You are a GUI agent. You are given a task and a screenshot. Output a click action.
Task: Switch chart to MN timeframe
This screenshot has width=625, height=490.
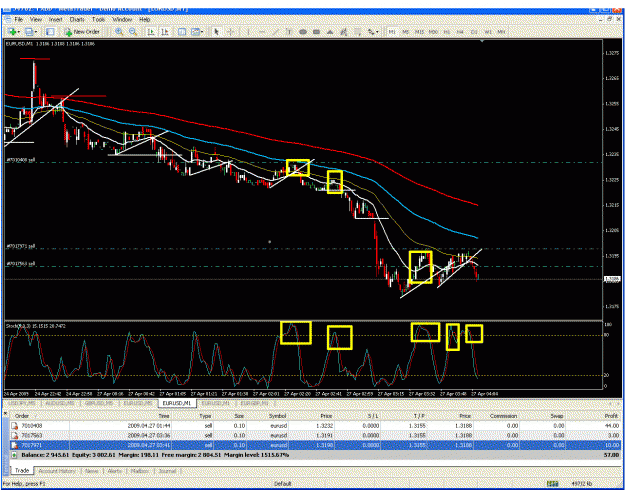501,31
